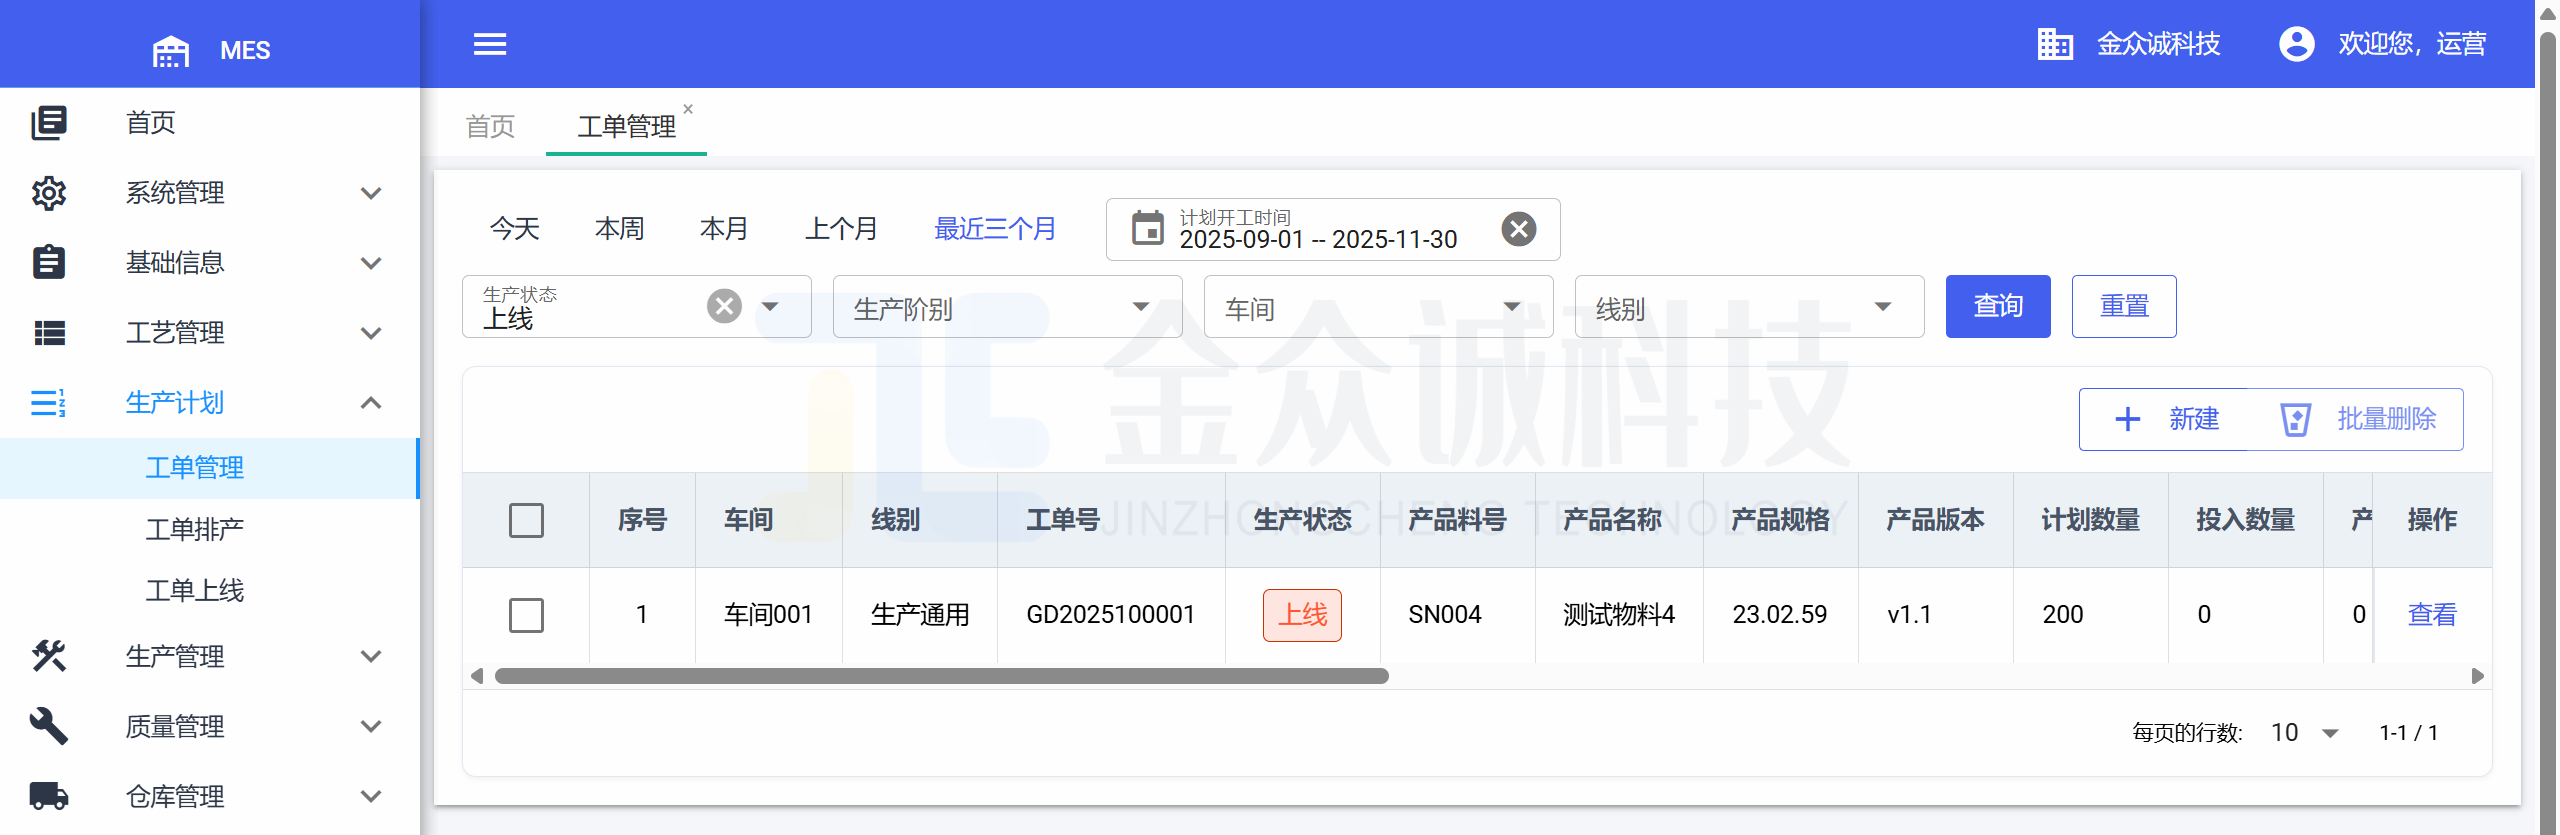The width and height of the screenshot is (2560, 835).
Task: Click 查看 link for GD2025100001
Action: tap(2432, 615)
